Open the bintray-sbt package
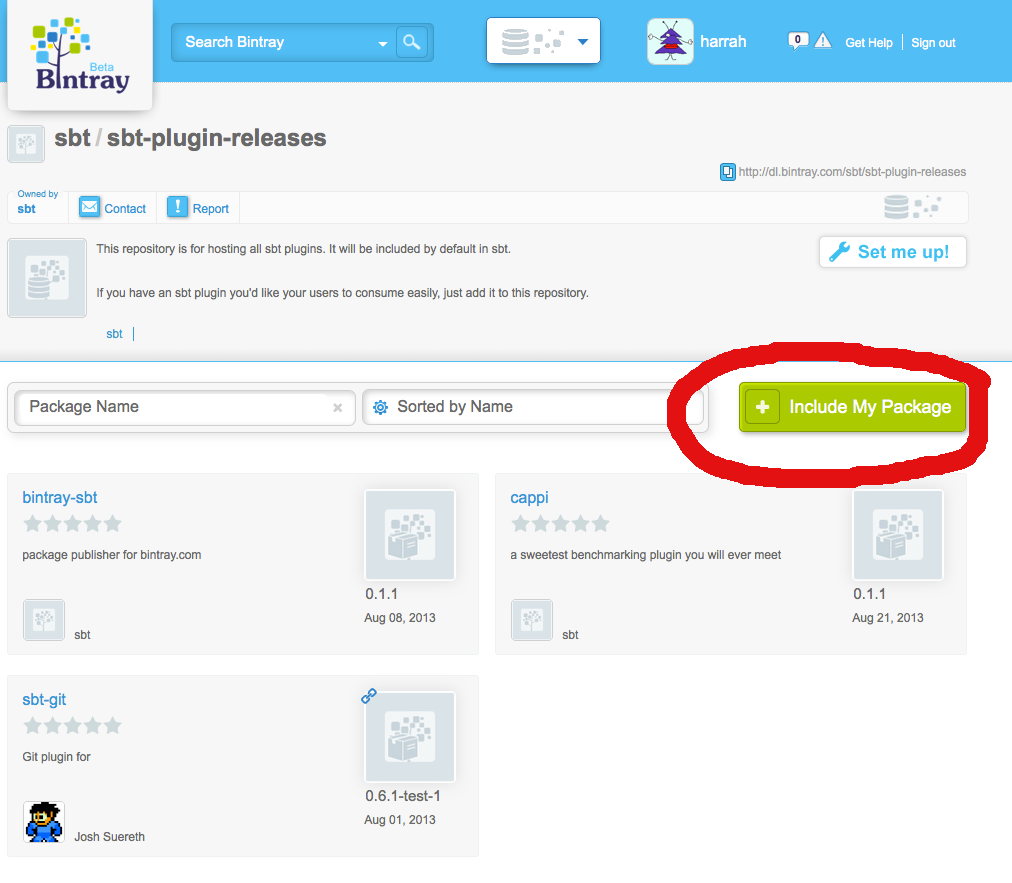 click(59, 498)
